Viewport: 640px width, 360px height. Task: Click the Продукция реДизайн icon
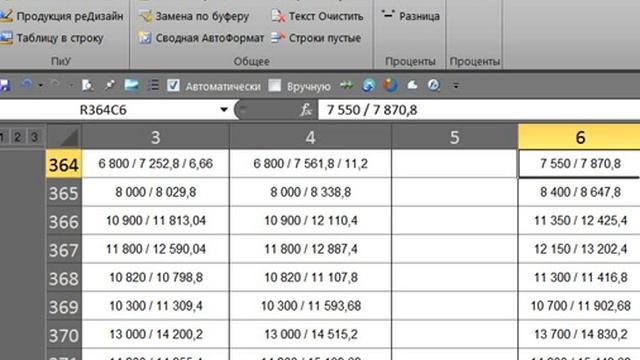[7, 16]
